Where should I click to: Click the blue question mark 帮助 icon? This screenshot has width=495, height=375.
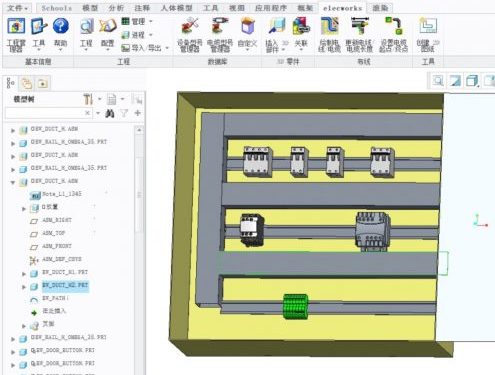[61, 27]
